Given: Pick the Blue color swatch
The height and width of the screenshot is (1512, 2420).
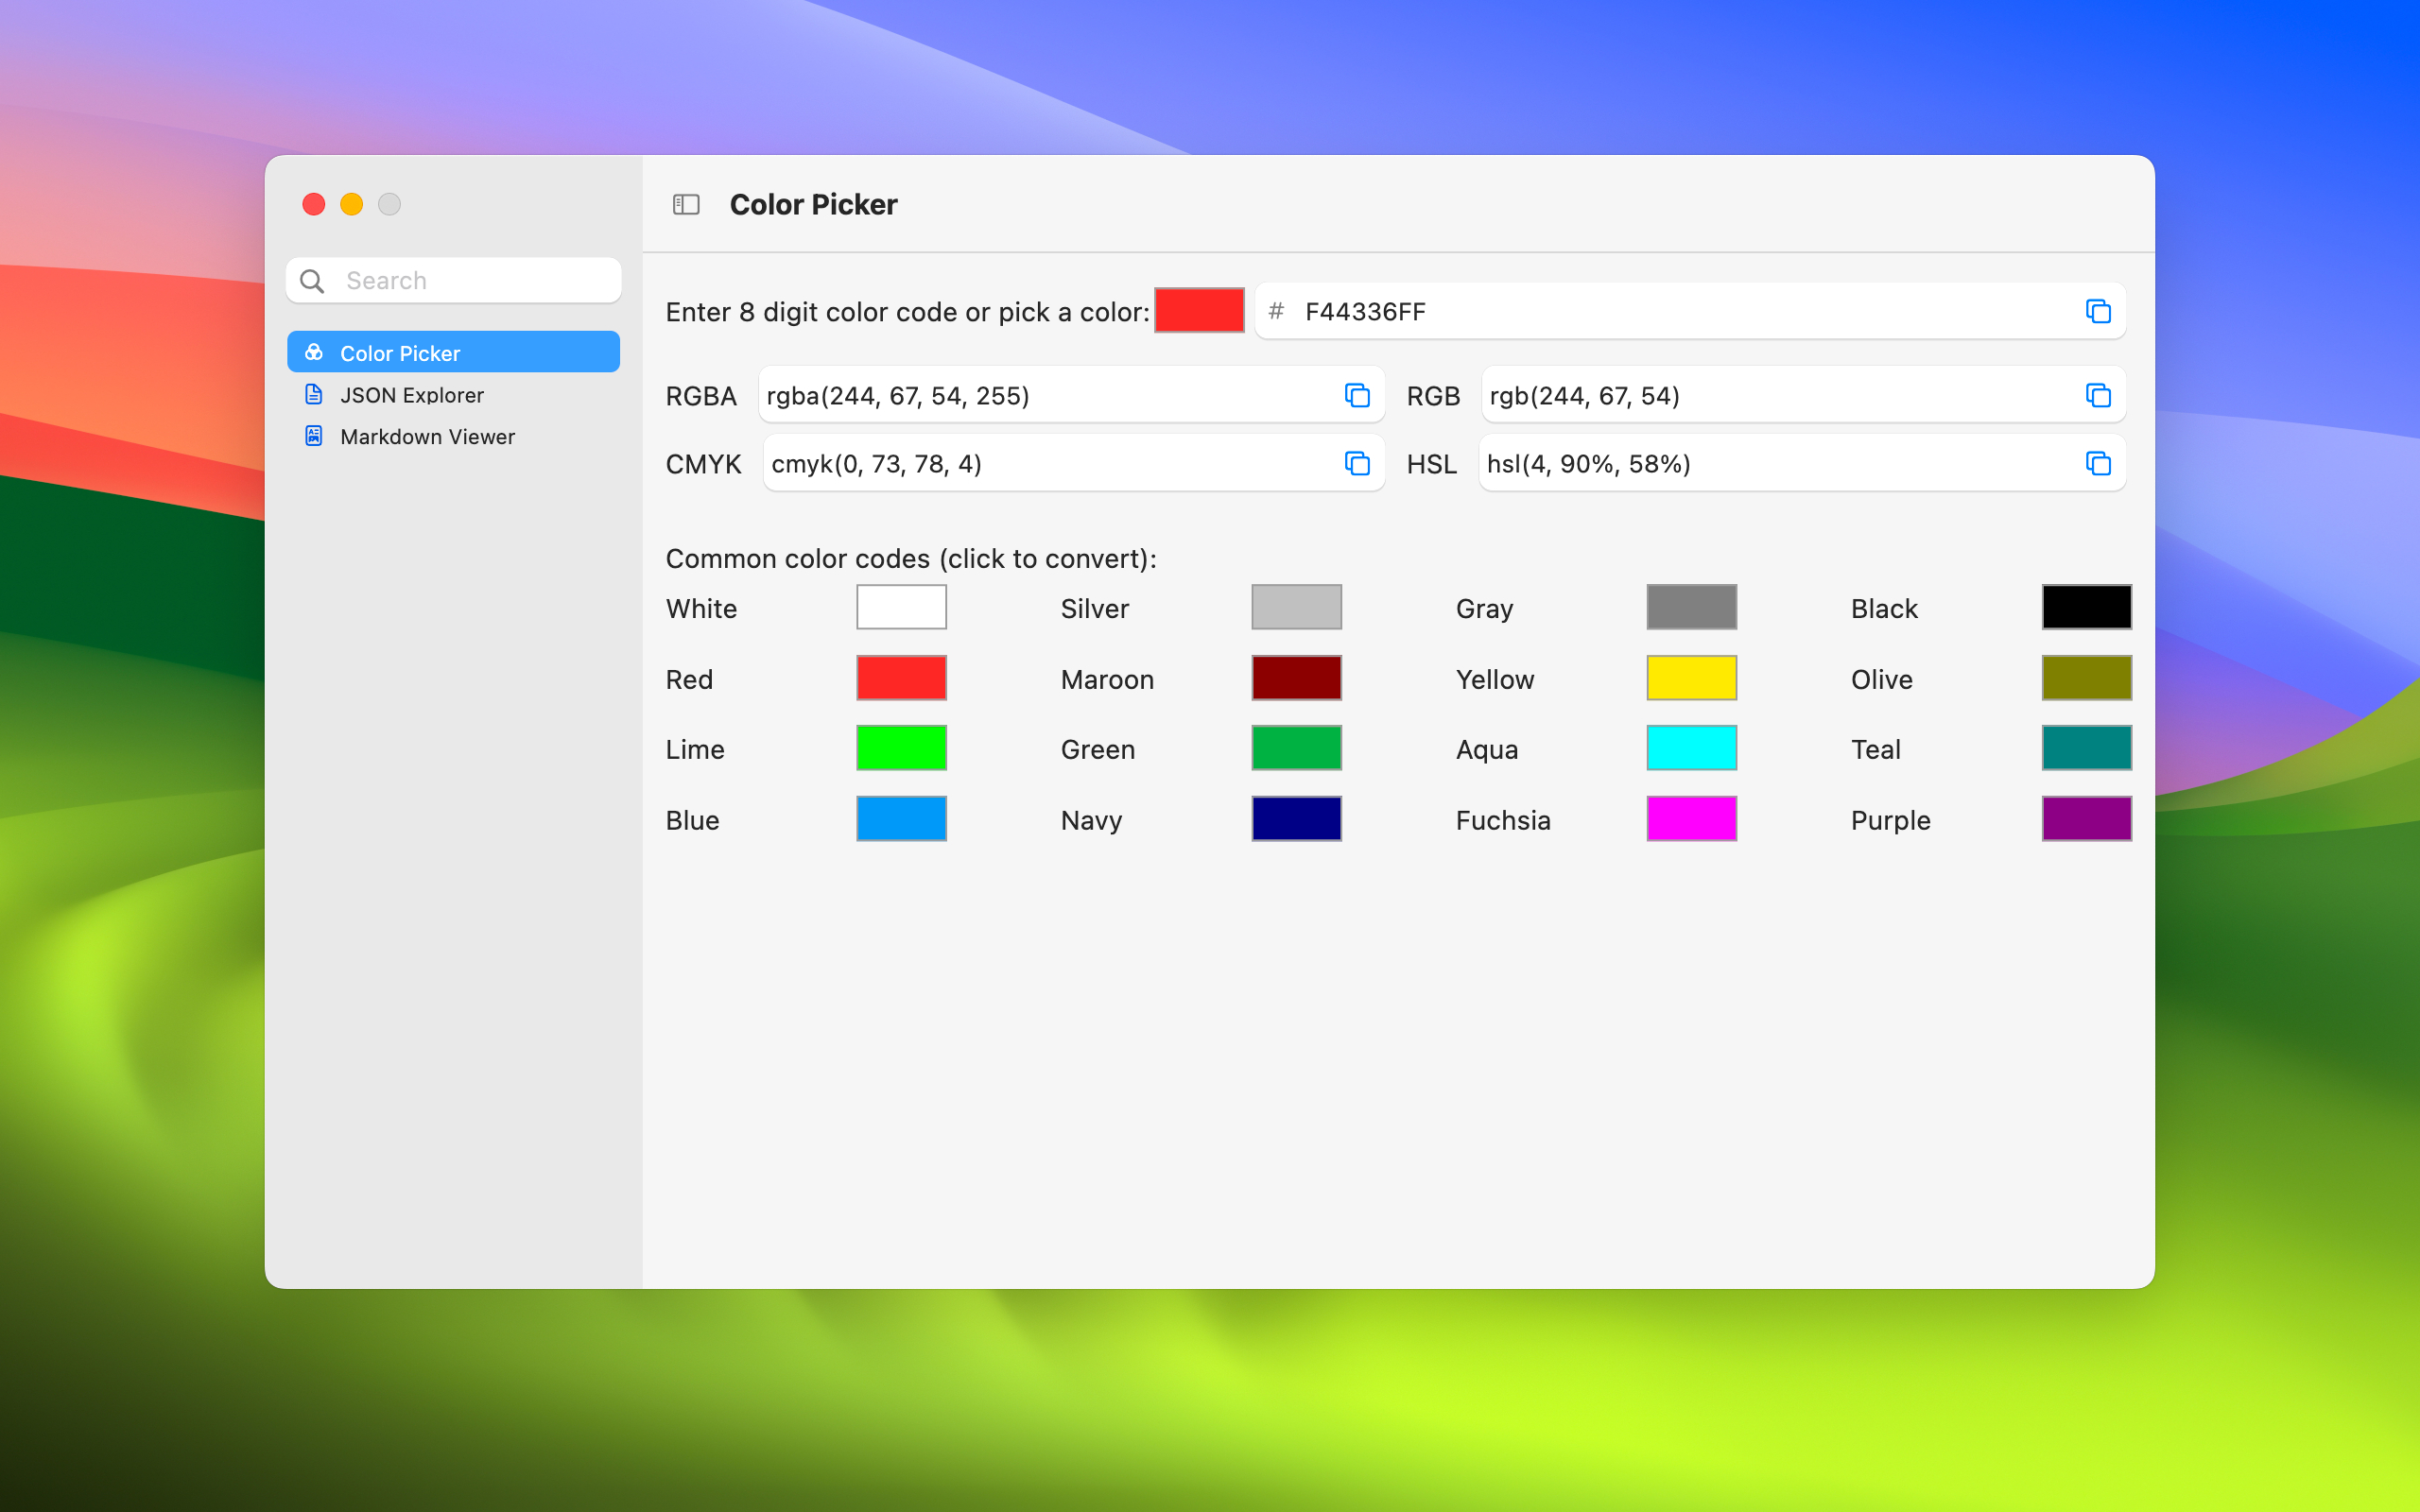Looking at the screenshot, I should click(x=901, y=819).
